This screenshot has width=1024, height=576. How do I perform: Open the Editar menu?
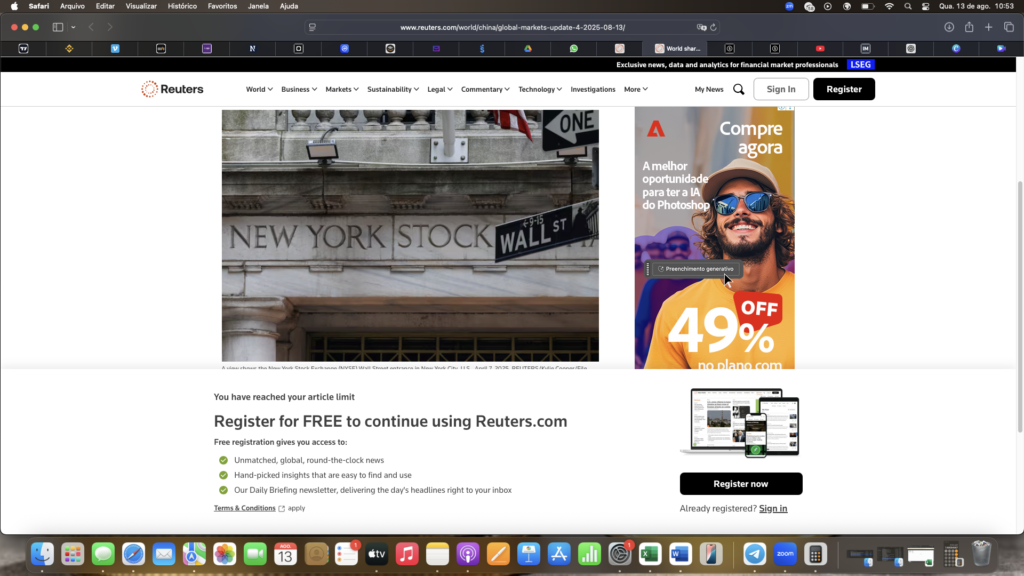click(105, 6)
